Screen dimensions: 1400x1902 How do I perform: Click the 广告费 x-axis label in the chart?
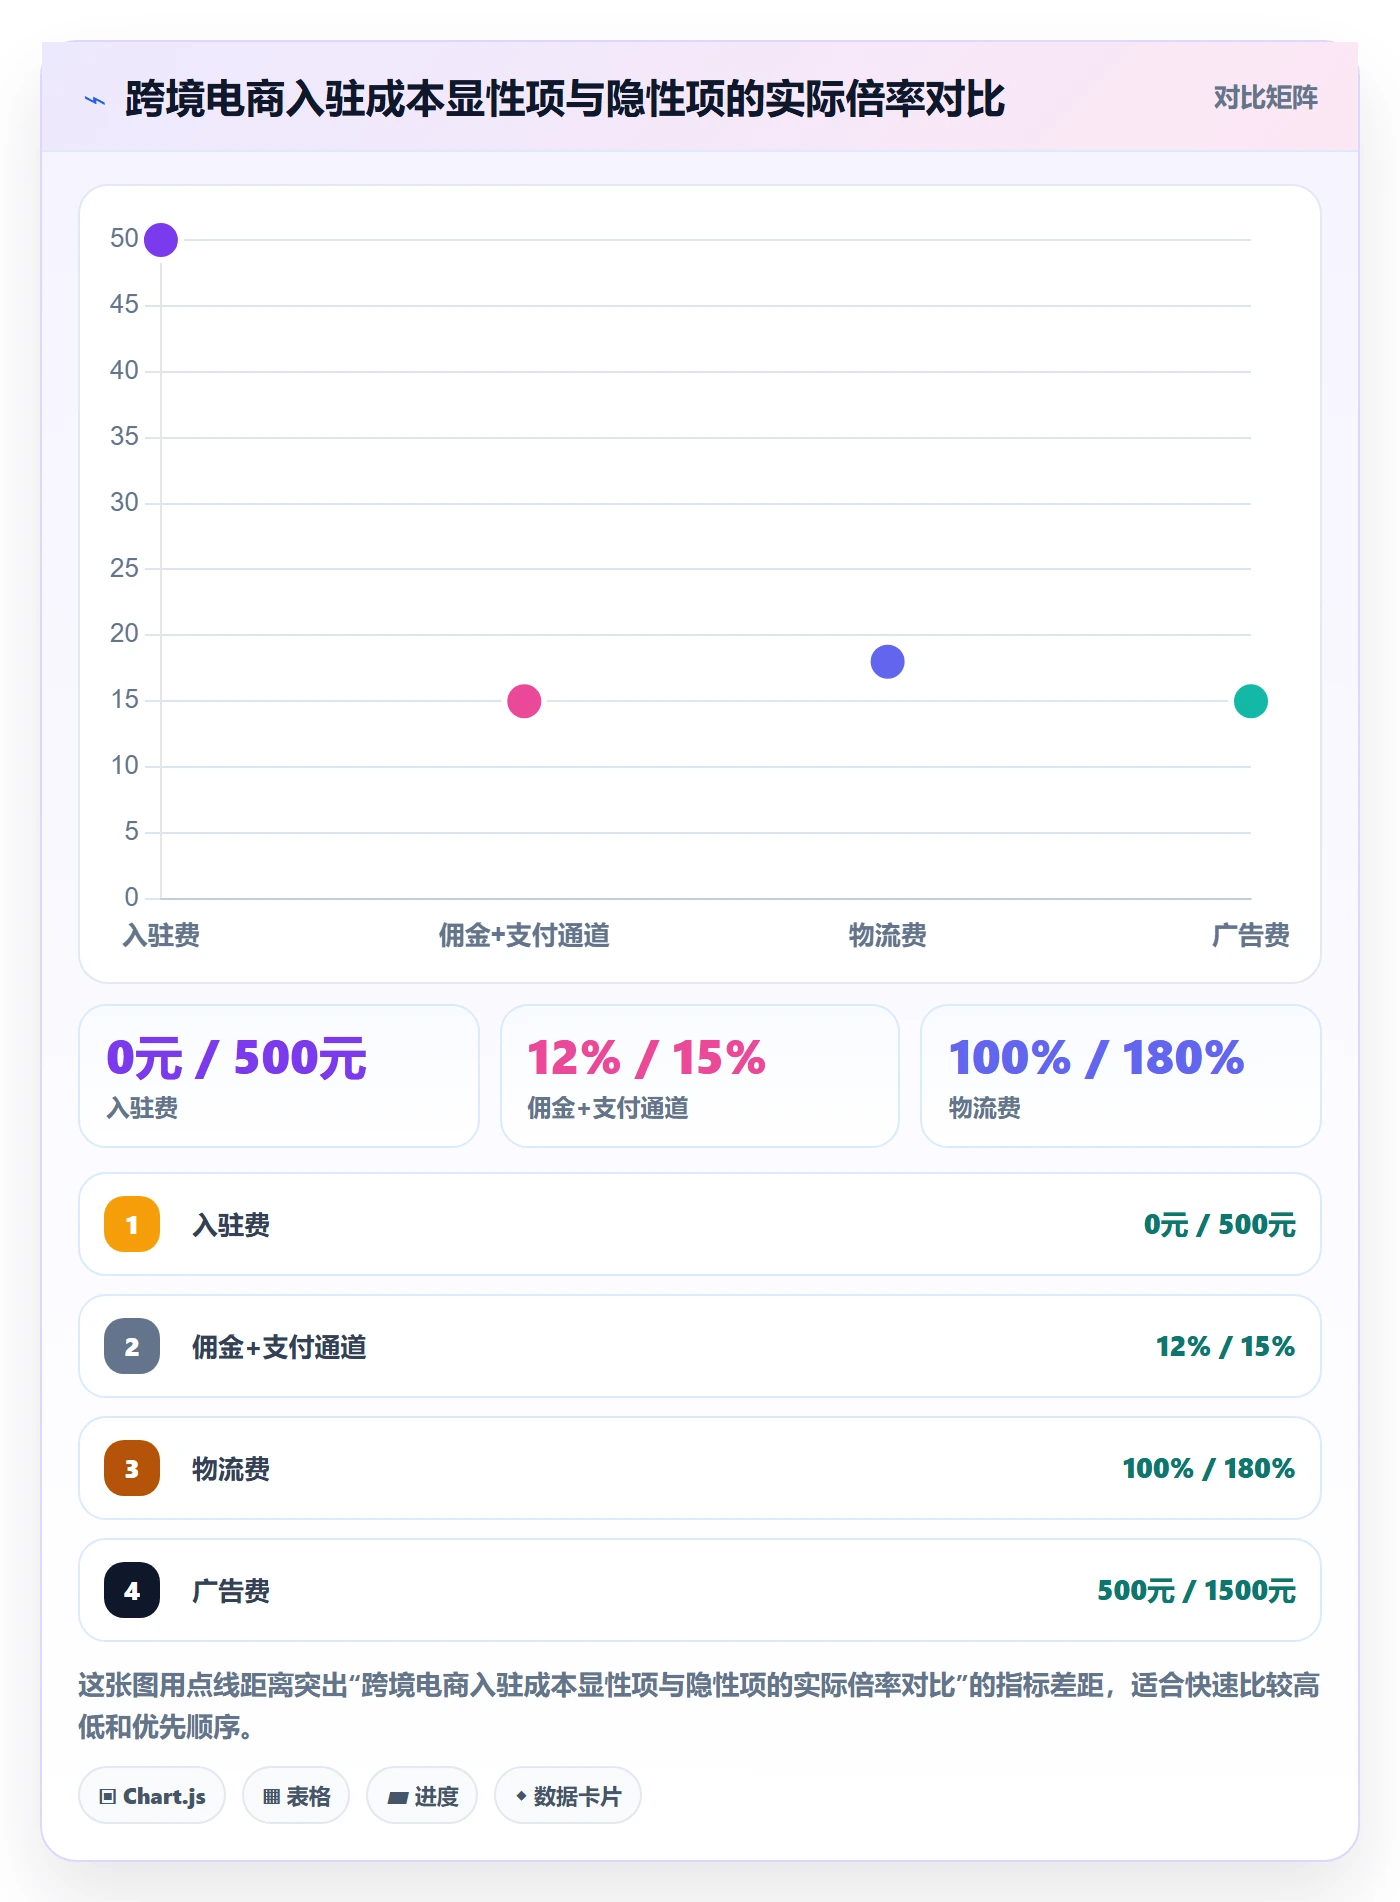click(1250, 936)
